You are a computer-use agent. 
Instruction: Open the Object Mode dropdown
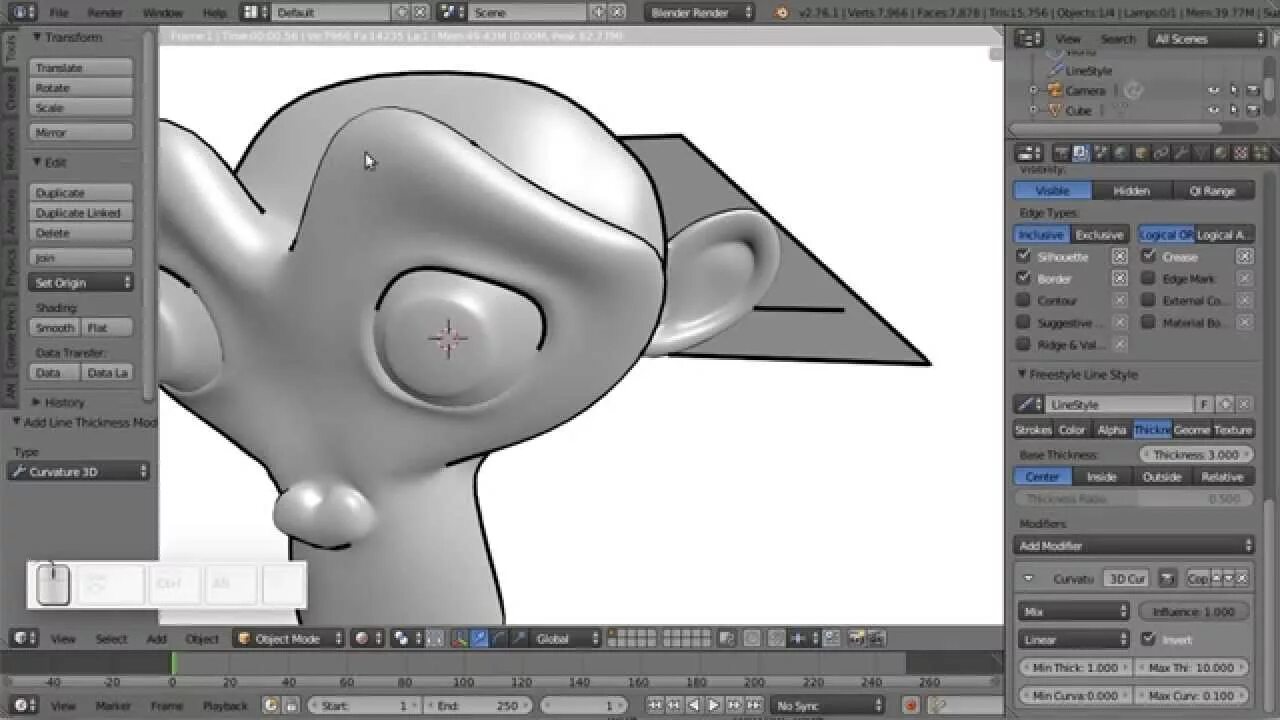click(x=288, y=638)
